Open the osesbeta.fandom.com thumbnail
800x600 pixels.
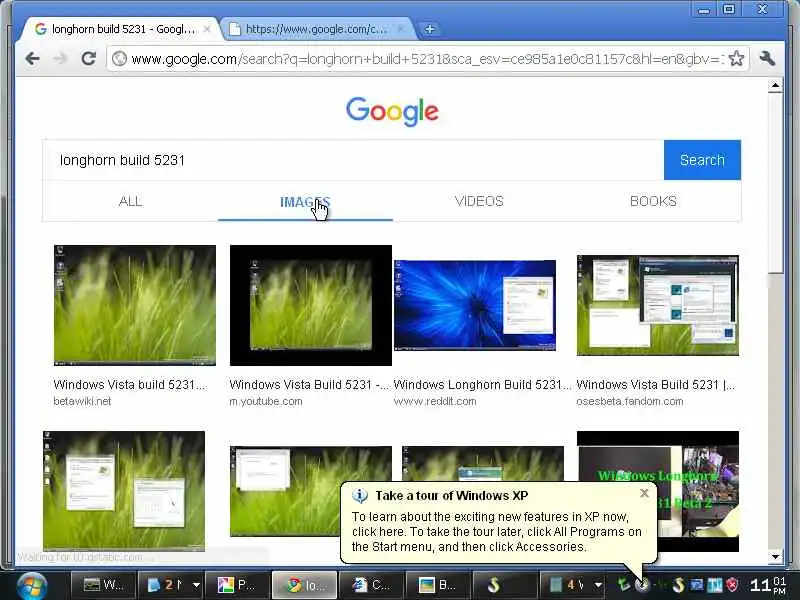tap(658, 305)
